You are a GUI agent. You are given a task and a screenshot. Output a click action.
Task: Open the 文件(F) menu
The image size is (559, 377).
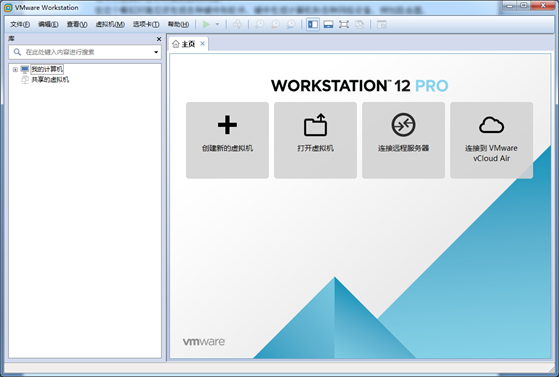coord(20,24)
